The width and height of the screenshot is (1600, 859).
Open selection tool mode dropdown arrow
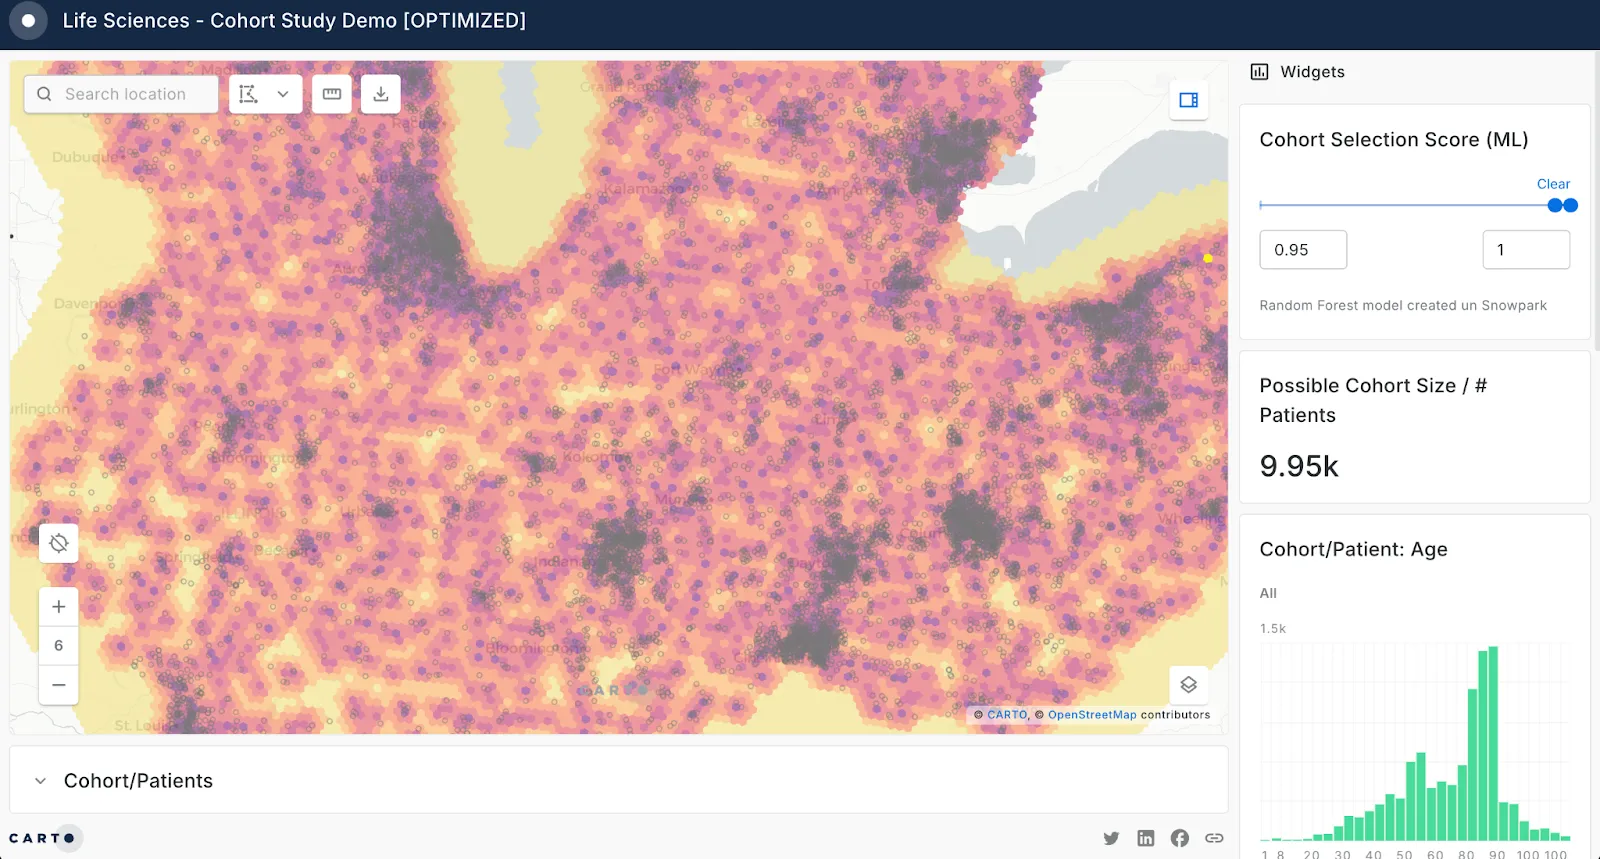[283, 94]
